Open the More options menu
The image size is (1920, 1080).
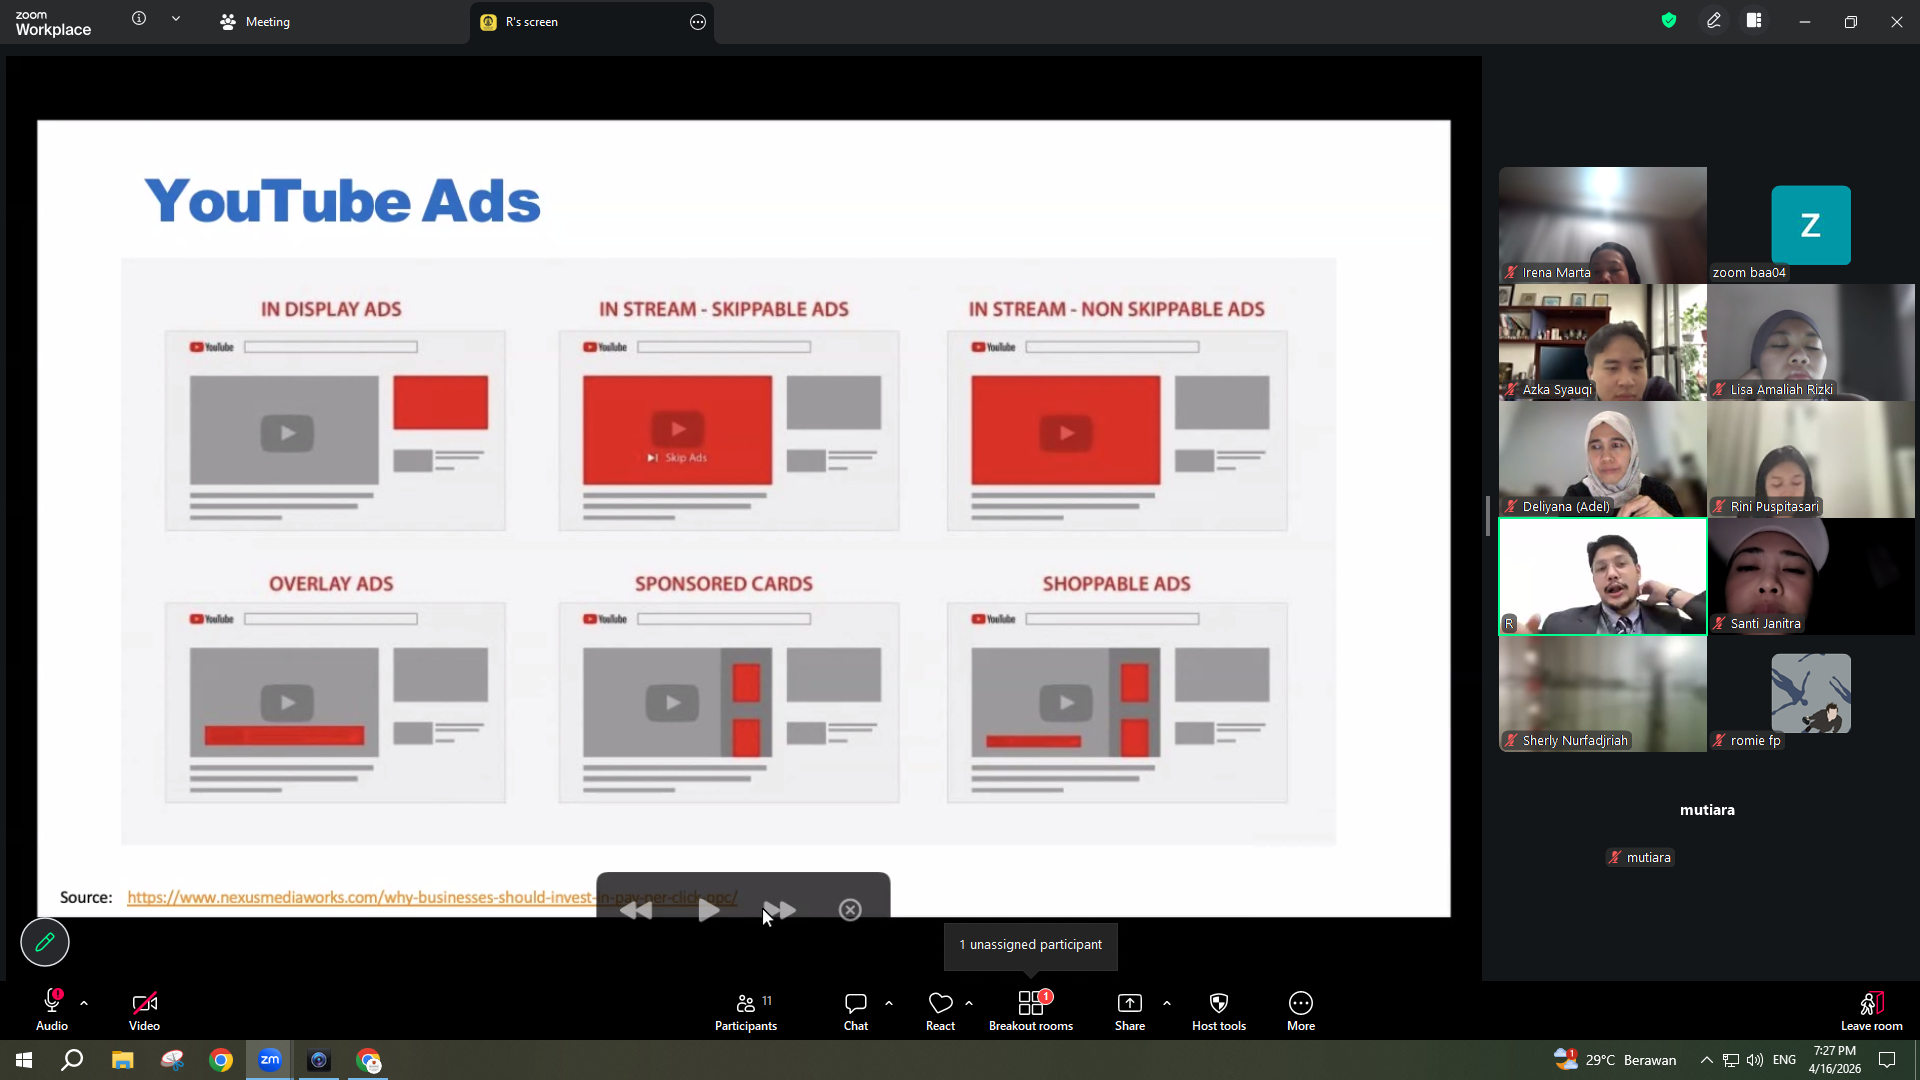pyautogui.click(x=1301, y=1010)
